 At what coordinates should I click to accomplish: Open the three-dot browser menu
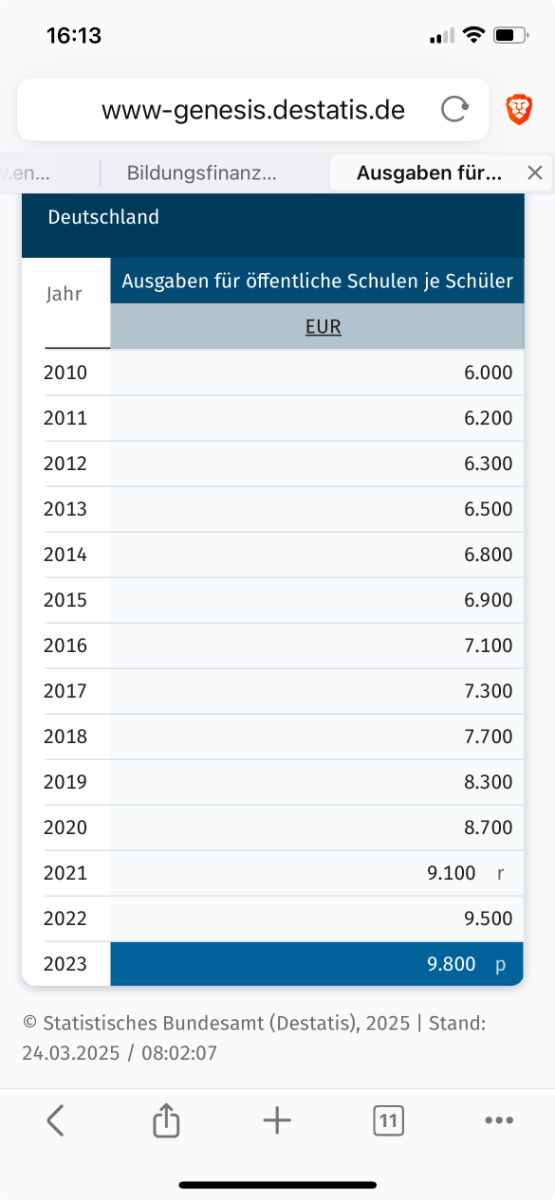(499, 1121)
